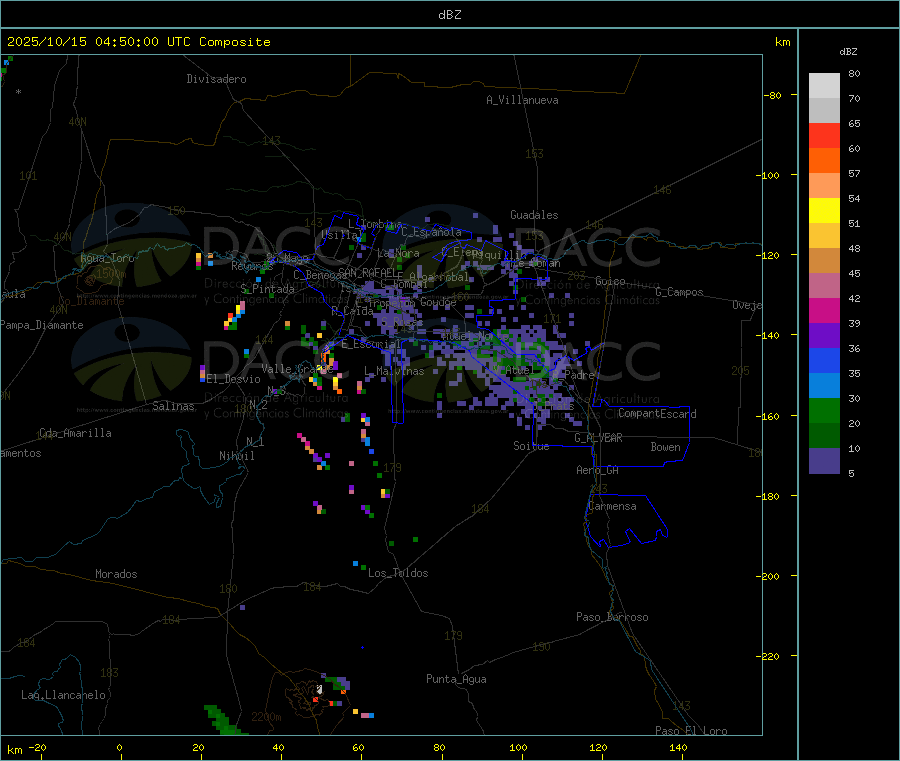Click the timestamp 2025/10/15 04:50:00 UTC Composite
Viewport: 900px width, 761px height.
pyautogui.click(x=138, y=42)
